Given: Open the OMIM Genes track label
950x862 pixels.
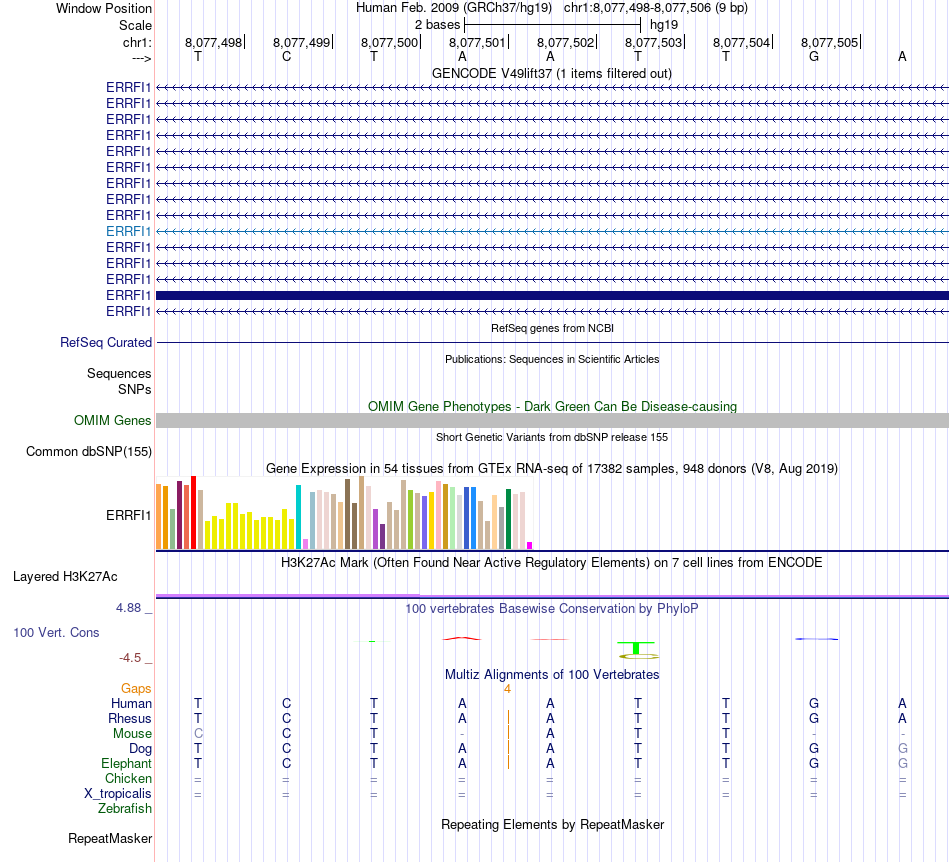Looking at the screenshot, I should coord(112,421).
